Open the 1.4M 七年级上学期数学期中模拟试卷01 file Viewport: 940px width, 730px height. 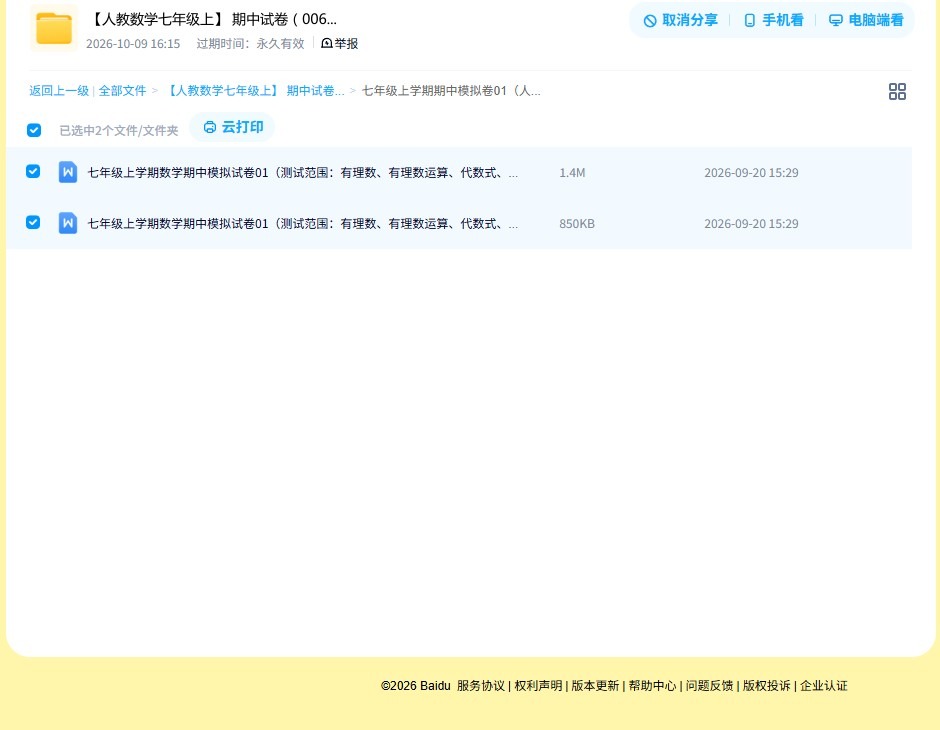point(303,173)
